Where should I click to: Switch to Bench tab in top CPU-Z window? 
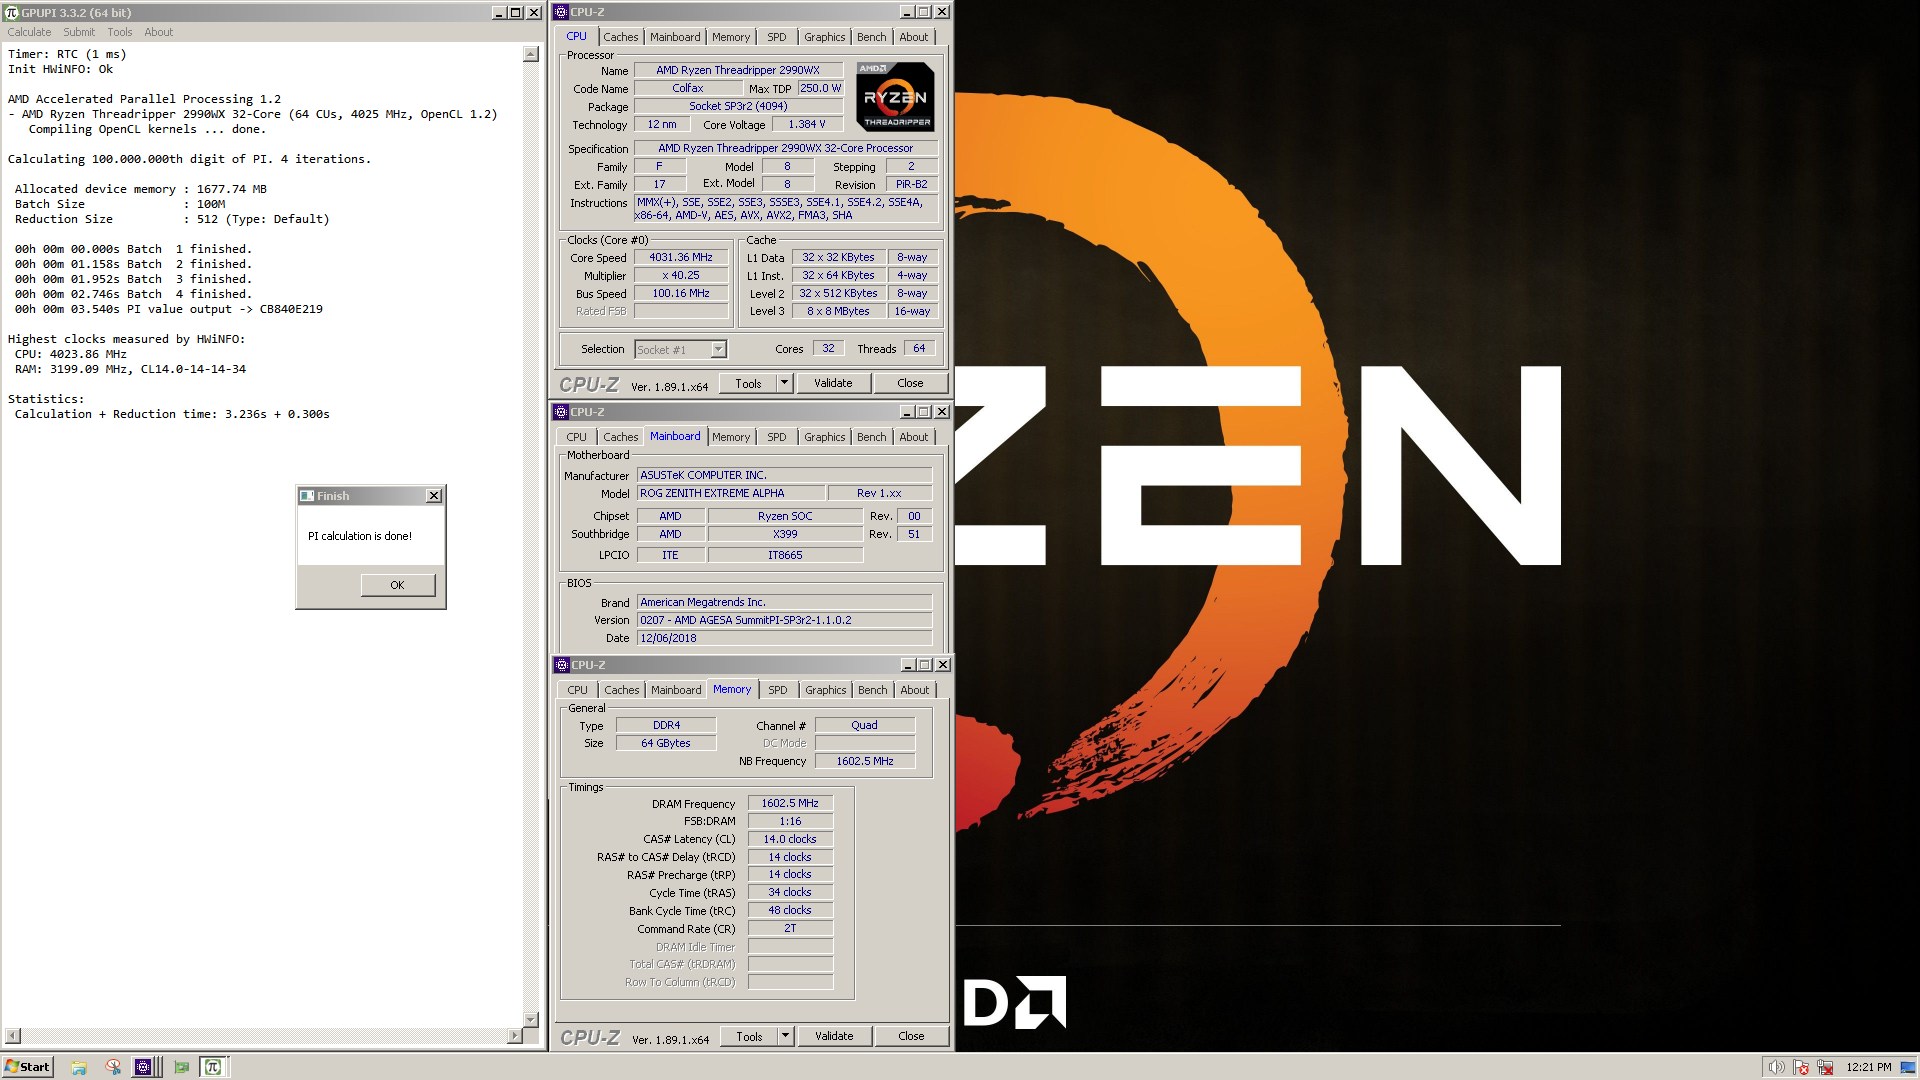point(872,37)
